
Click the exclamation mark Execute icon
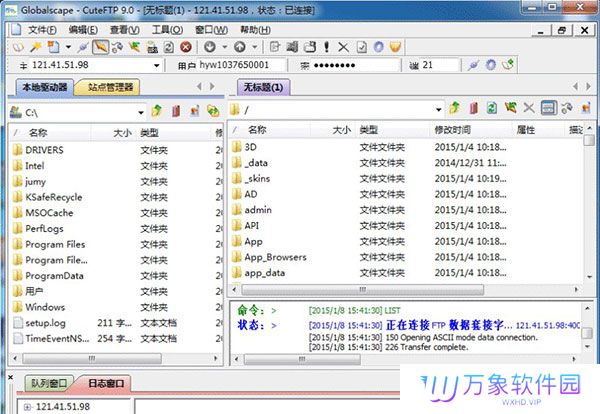pyautogui.click(x=326, y=47)
